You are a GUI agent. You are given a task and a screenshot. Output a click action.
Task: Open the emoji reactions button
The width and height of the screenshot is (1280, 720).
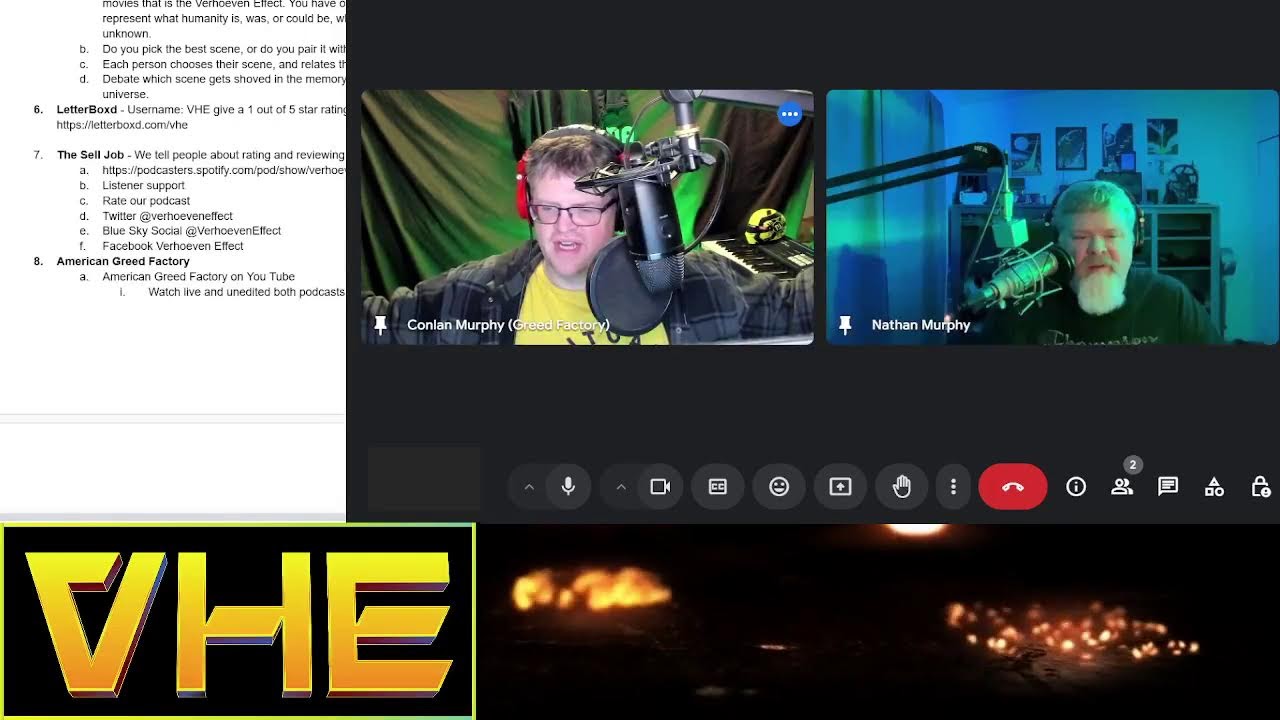click(779, 487)
